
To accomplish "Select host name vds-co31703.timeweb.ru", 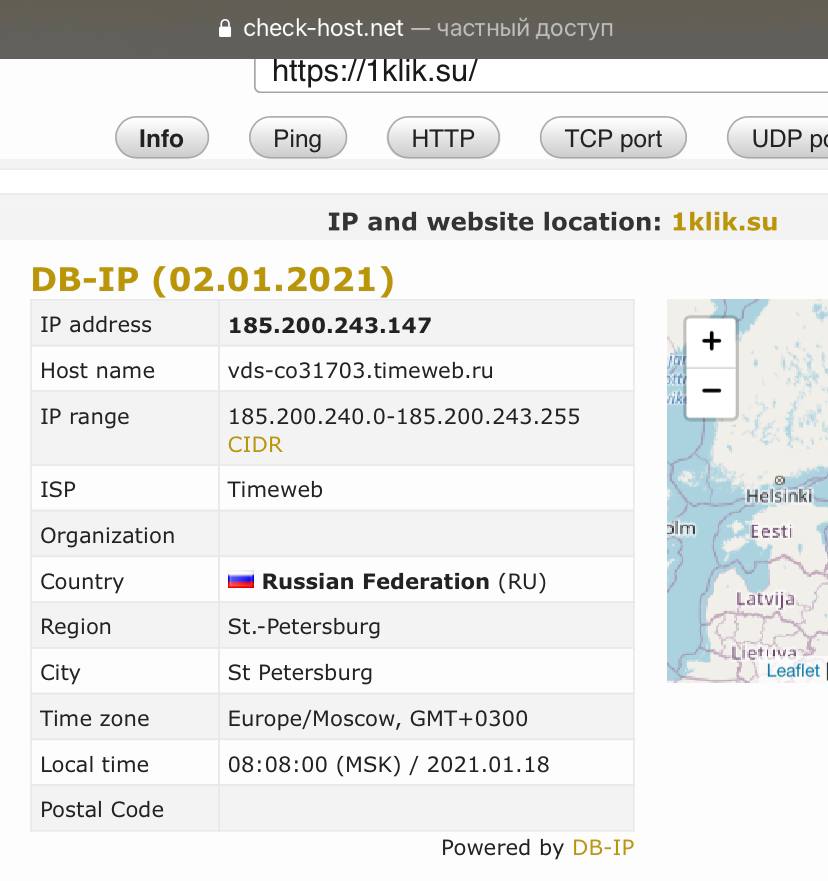I will click(361, 370).
